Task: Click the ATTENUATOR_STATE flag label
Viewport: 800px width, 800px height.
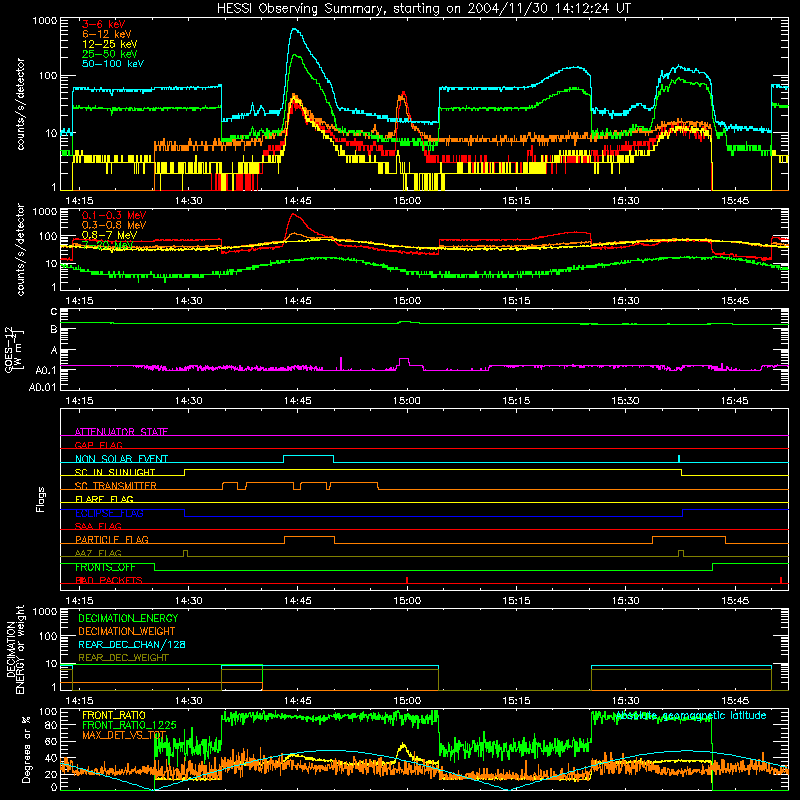Action: (x=121, y=432)
